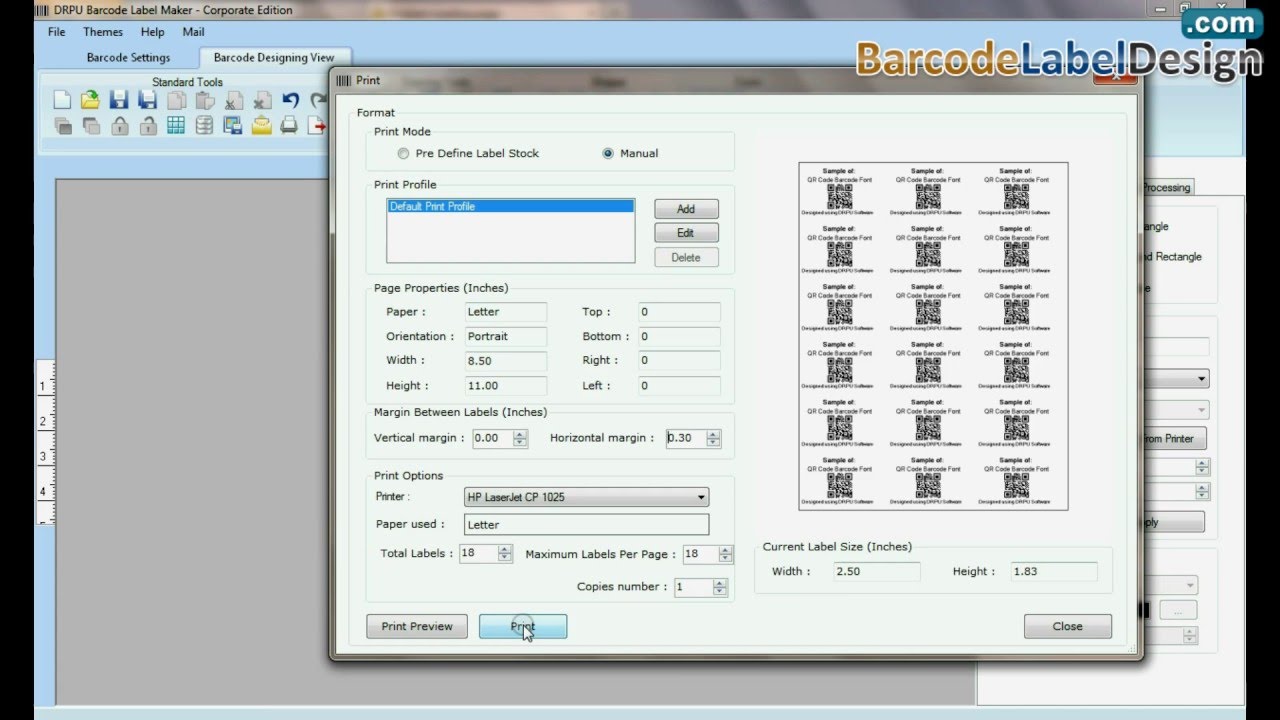Image resolution: width=1280 pixels, height=720 pixels.
Task: Click the Save As double-floppy icon
Action: click(x=148, y=100)
